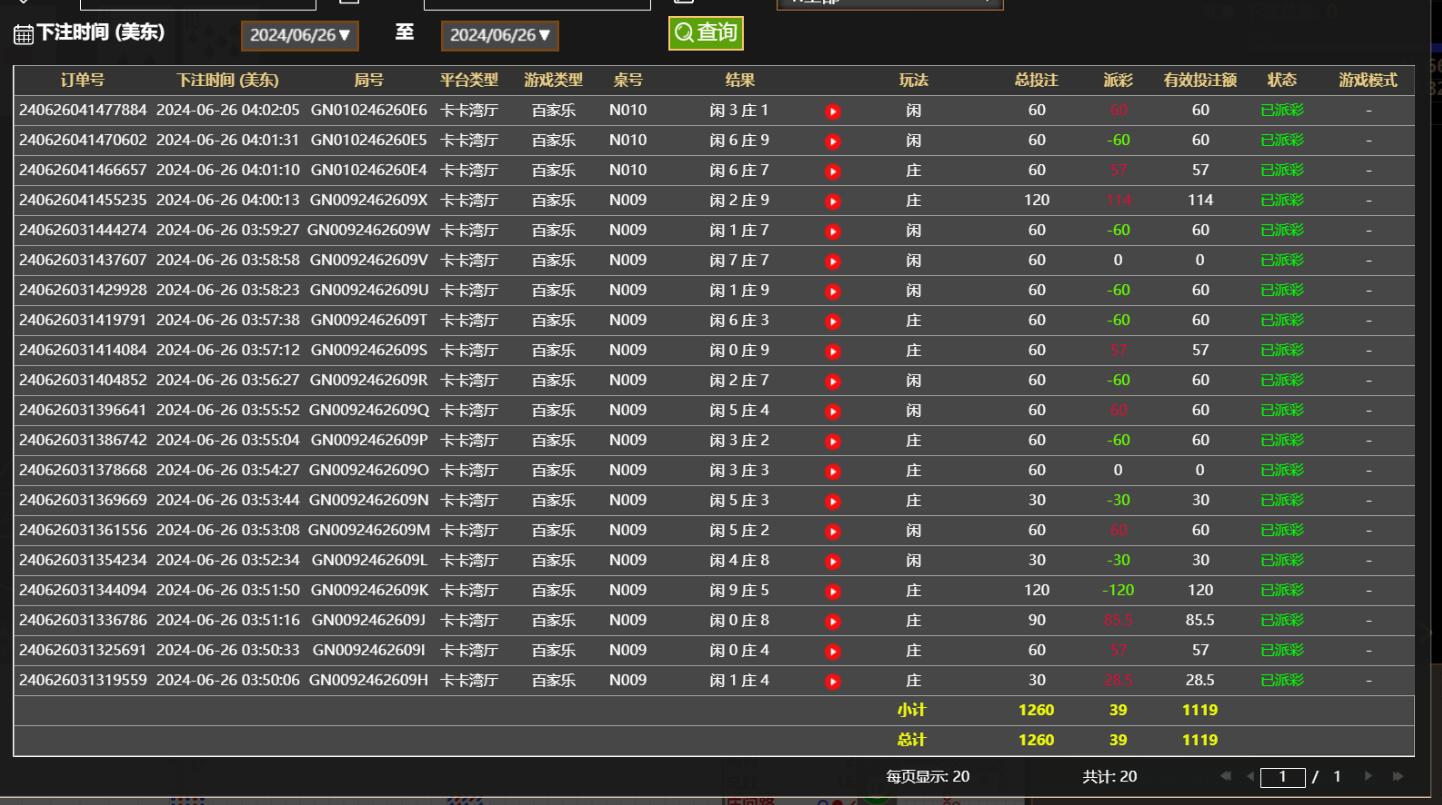This screenshot has height=805, width=1442.
Task: Select the 总投注 column header
Action: coord(1036,81)
